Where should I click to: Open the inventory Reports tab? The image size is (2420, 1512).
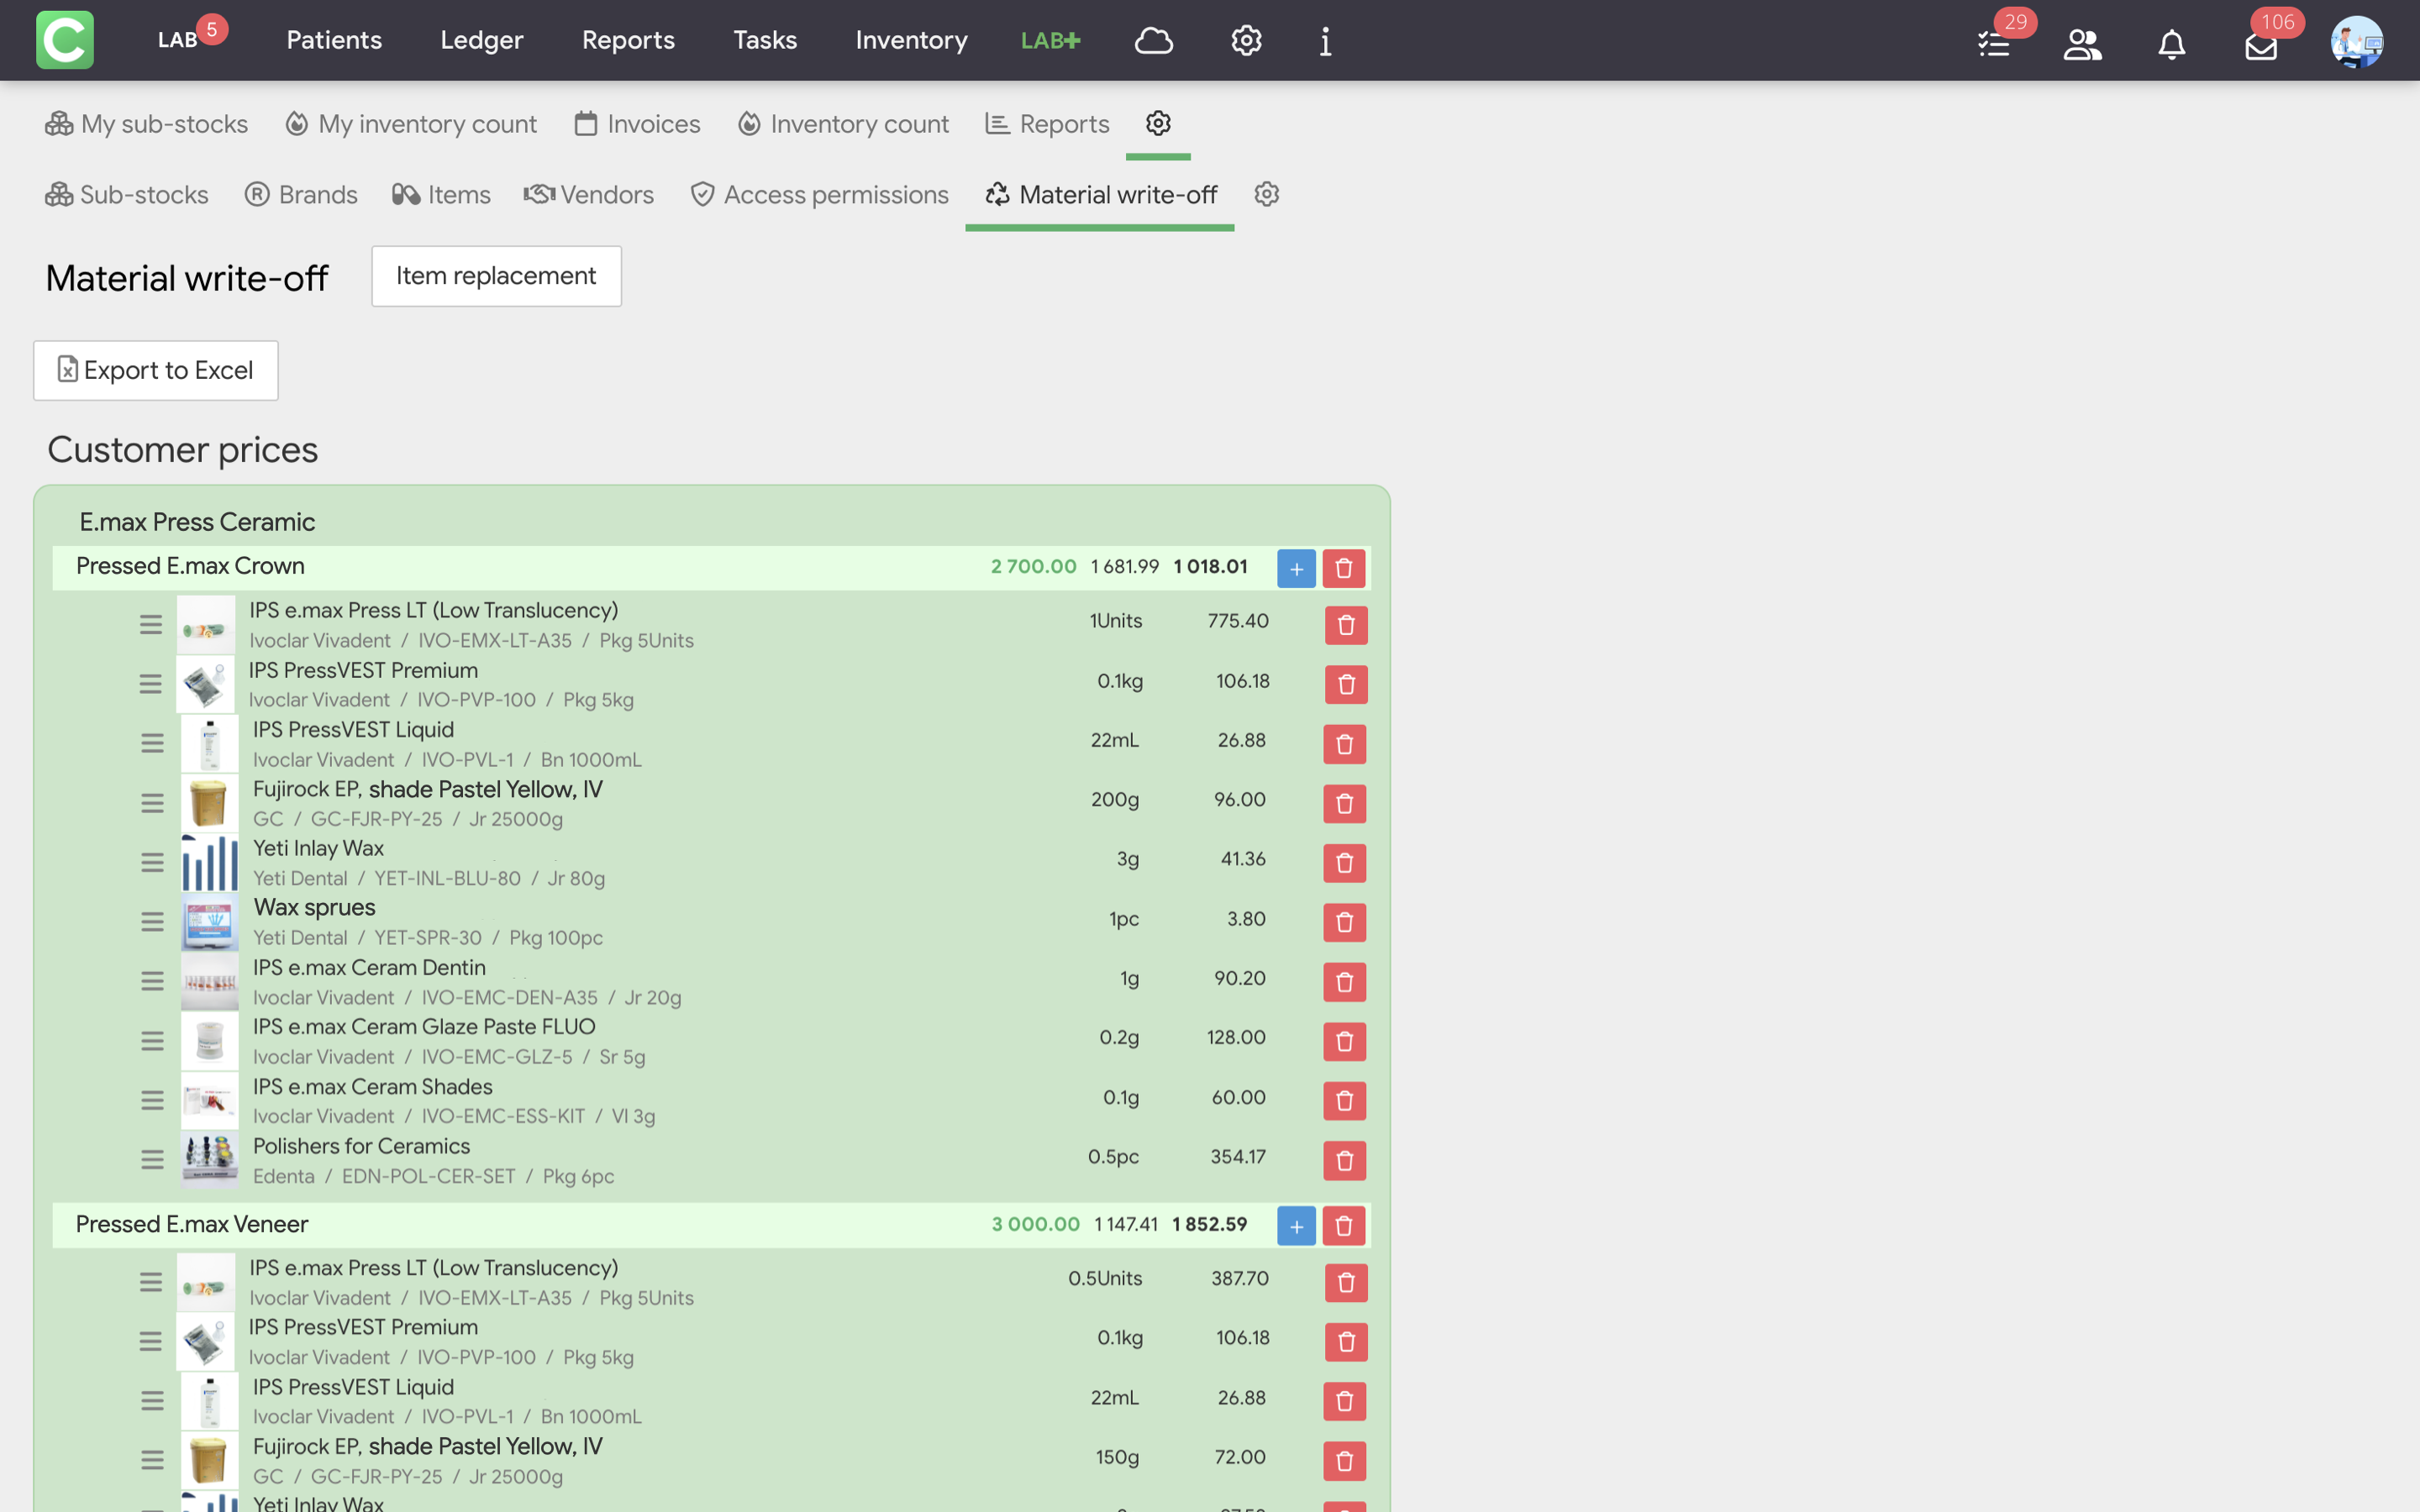pos(1047,124)
